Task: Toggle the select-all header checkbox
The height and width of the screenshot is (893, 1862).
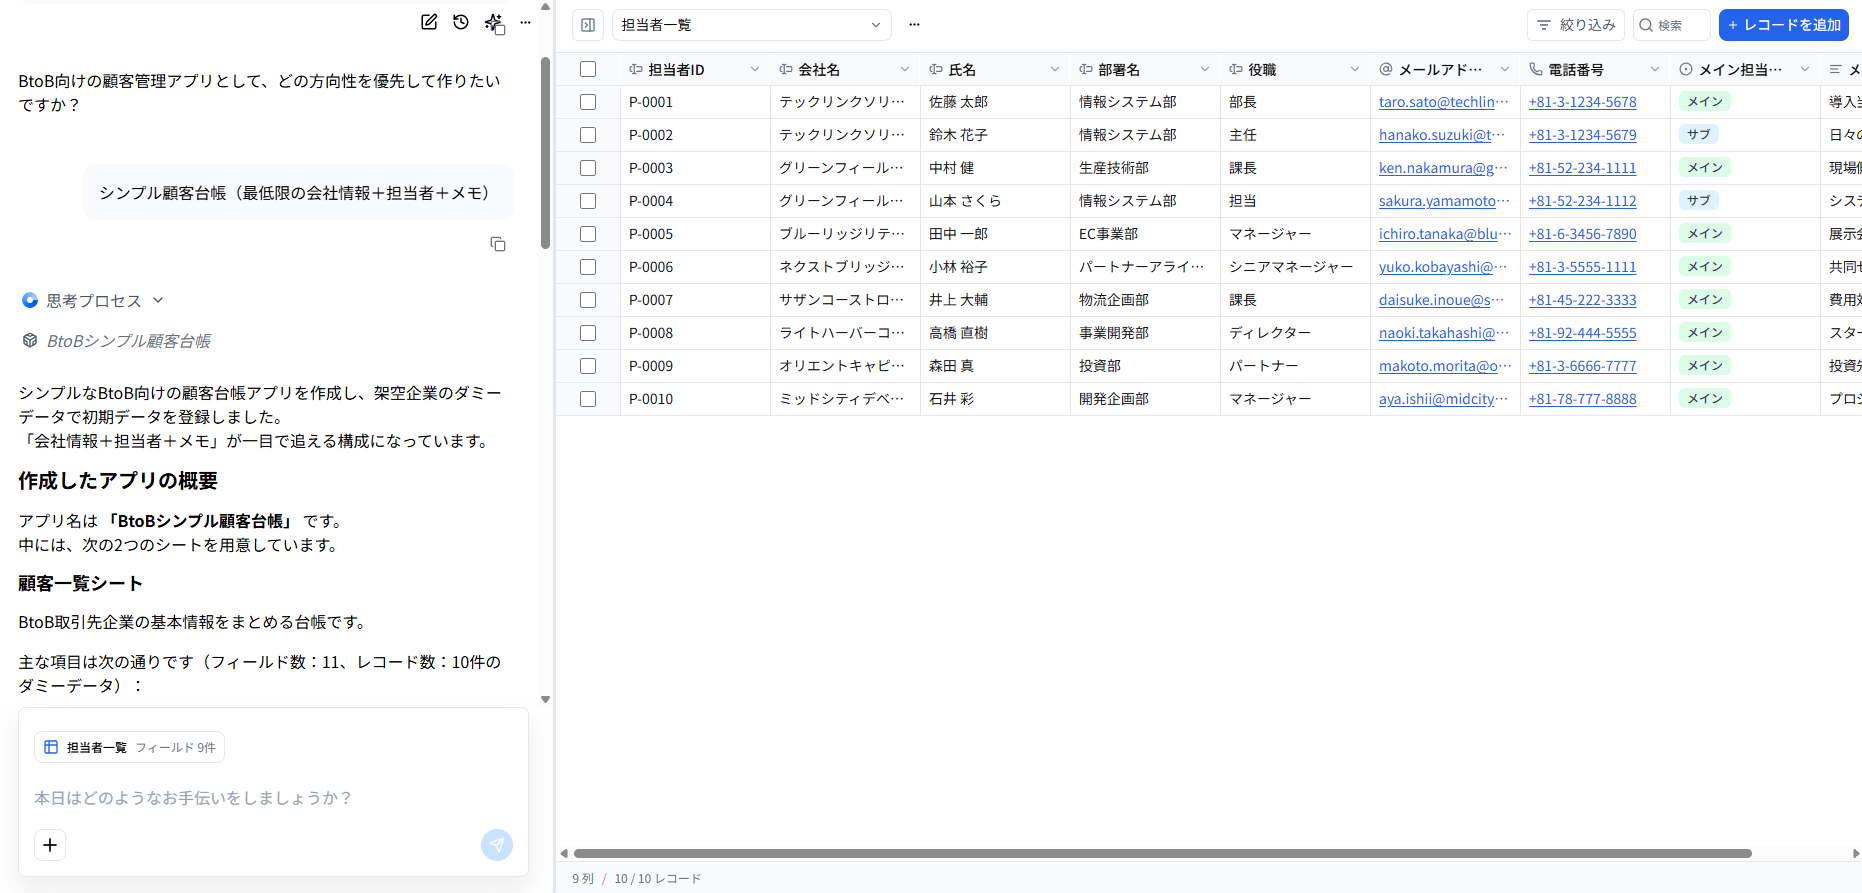Action: (x=588, y=69)
